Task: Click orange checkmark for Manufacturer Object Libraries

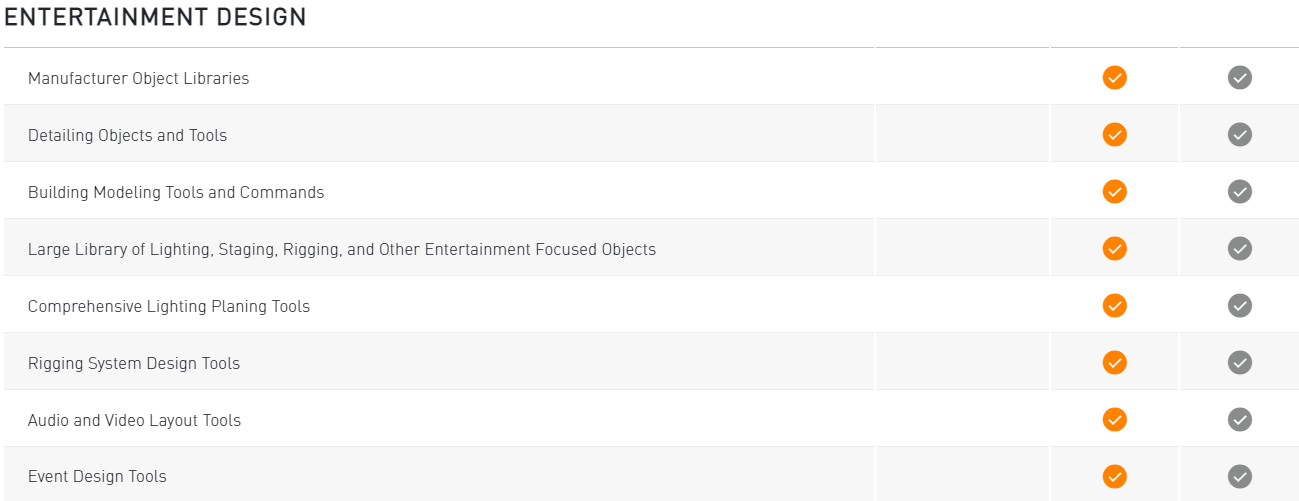Action: 1114,77
